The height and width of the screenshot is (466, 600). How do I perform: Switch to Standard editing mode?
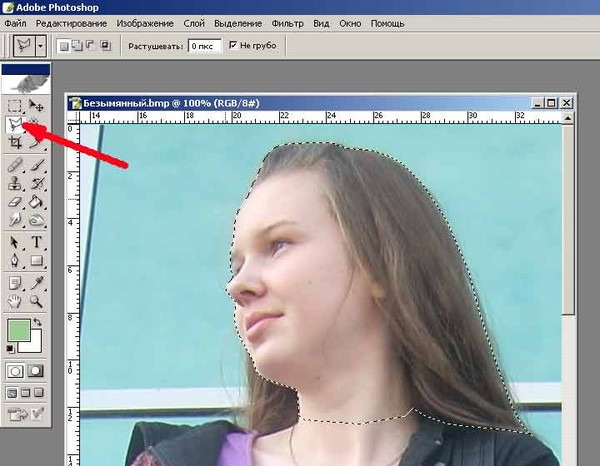tap(15, 371)
